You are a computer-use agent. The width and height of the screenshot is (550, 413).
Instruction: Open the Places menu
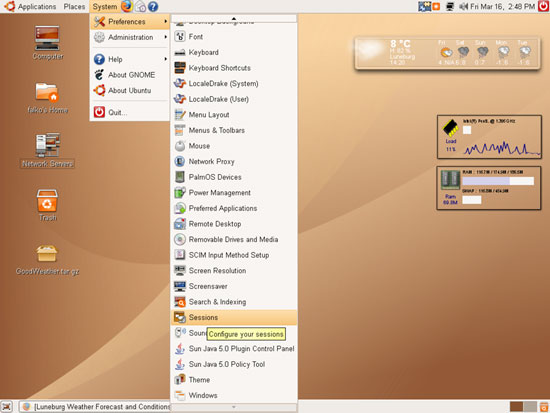click(74, 6)
